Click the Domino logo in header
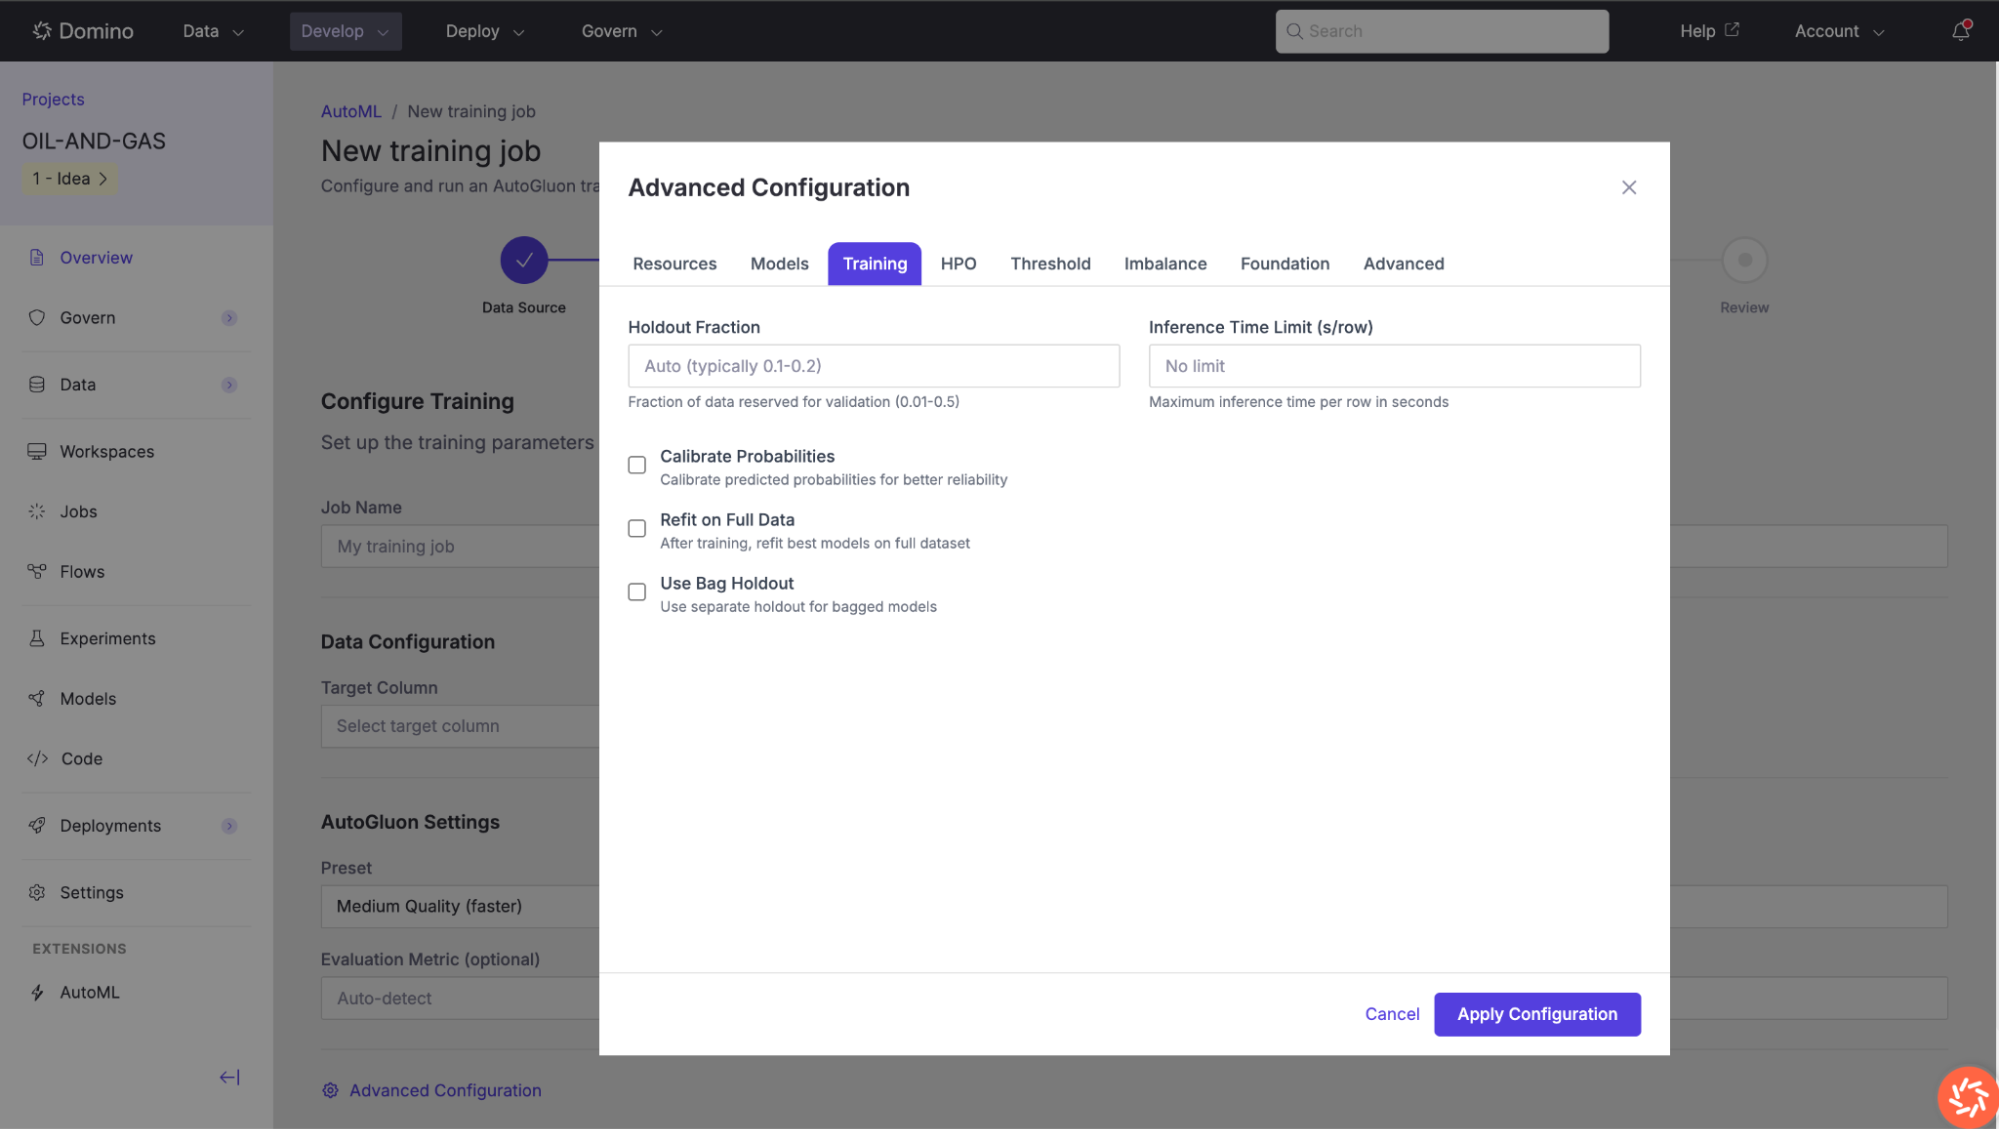The height and width of the screenshot is (1130, 1999). [x=83, y=31]
